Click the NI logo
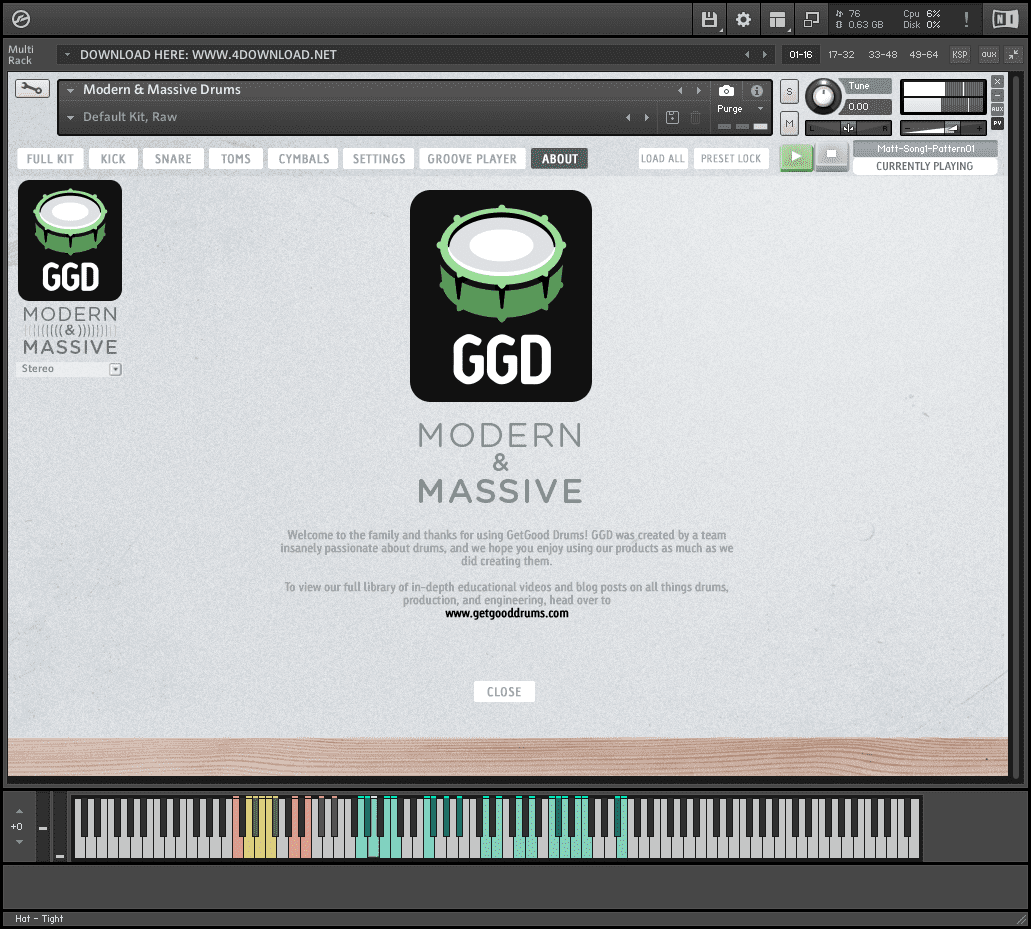The image size is (1031, 929). tap(1005, 20)
